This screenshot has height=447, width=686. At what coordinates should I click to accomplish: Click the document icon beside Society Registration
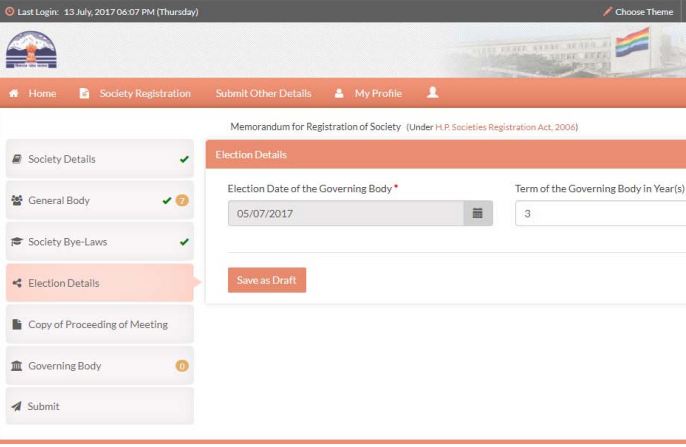[x=84, y=93]
